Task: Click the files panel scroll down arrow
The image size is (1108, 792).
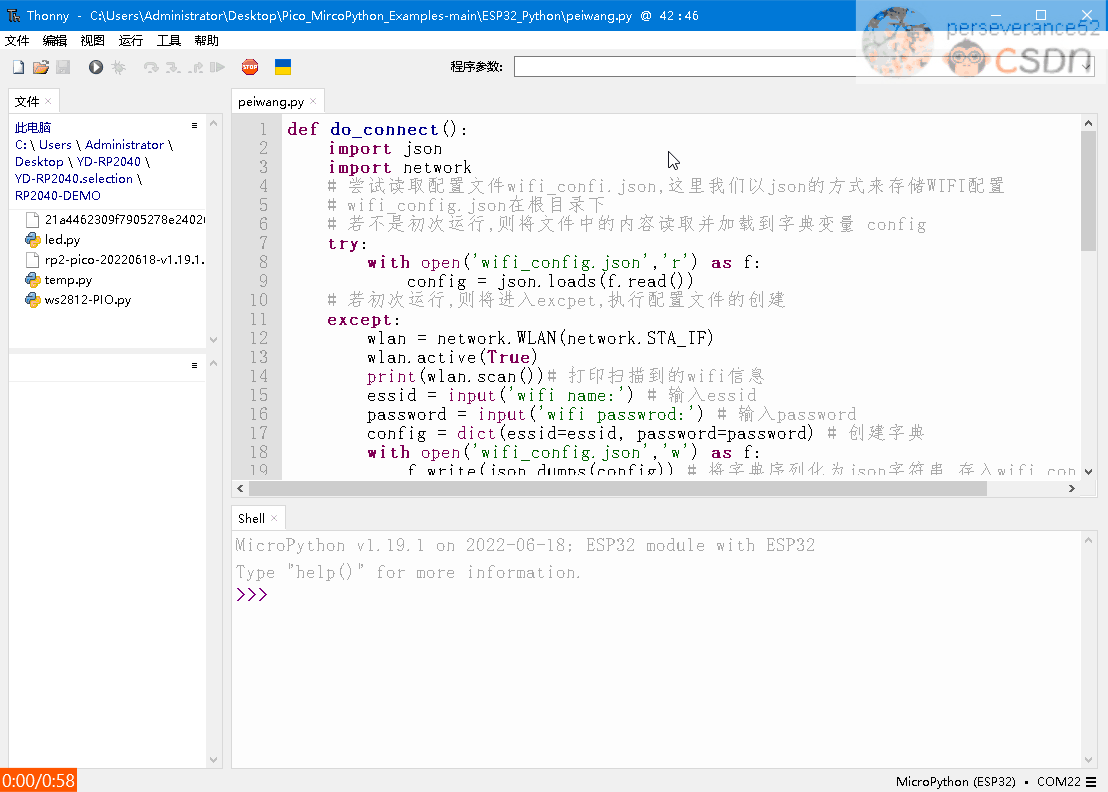Action: (213, 340)
